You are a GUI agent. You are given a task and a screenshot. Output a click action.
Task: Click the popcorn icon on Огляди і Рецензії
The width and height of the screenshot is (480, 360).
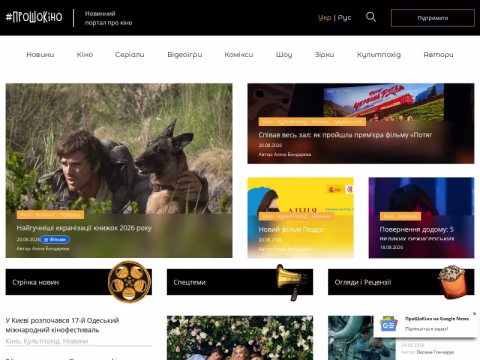click(x=452, y=282)
